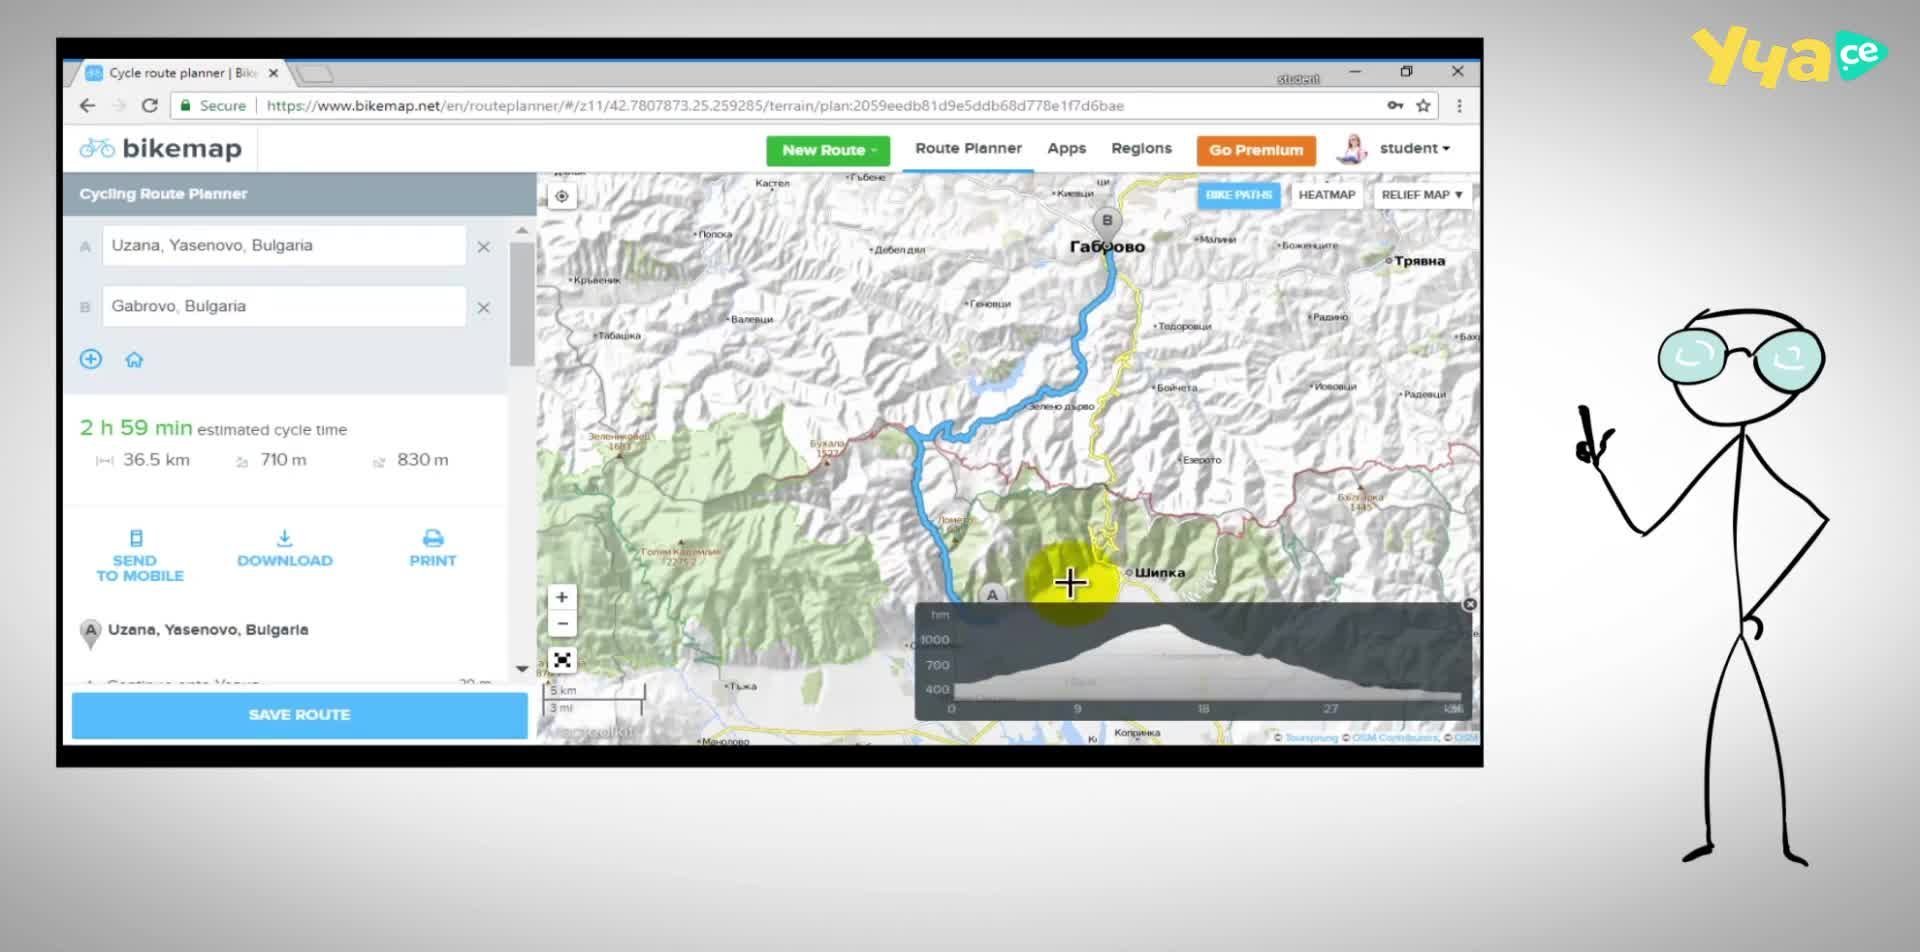Click the Шипка town label on map
Viewport: 1920px width, 952px height.
pyautogui.click(x=1160, y=573)
